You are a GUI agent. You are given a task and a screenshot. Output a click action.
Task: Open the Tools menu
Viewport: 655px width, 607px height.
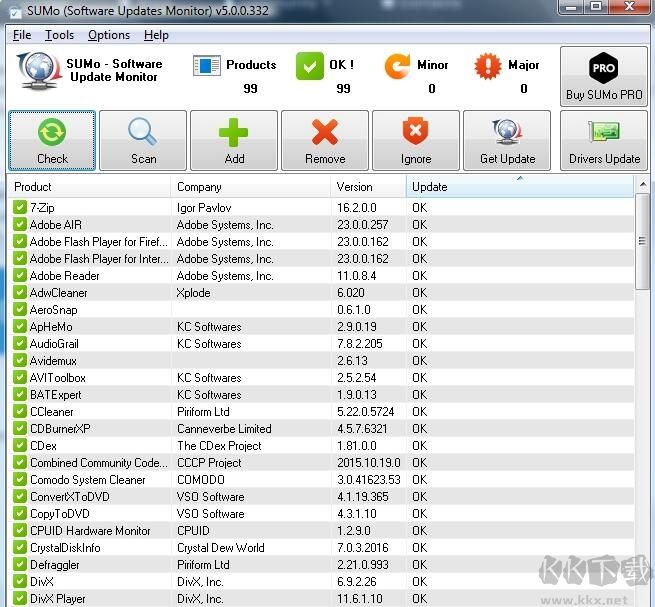coord(59,35)
